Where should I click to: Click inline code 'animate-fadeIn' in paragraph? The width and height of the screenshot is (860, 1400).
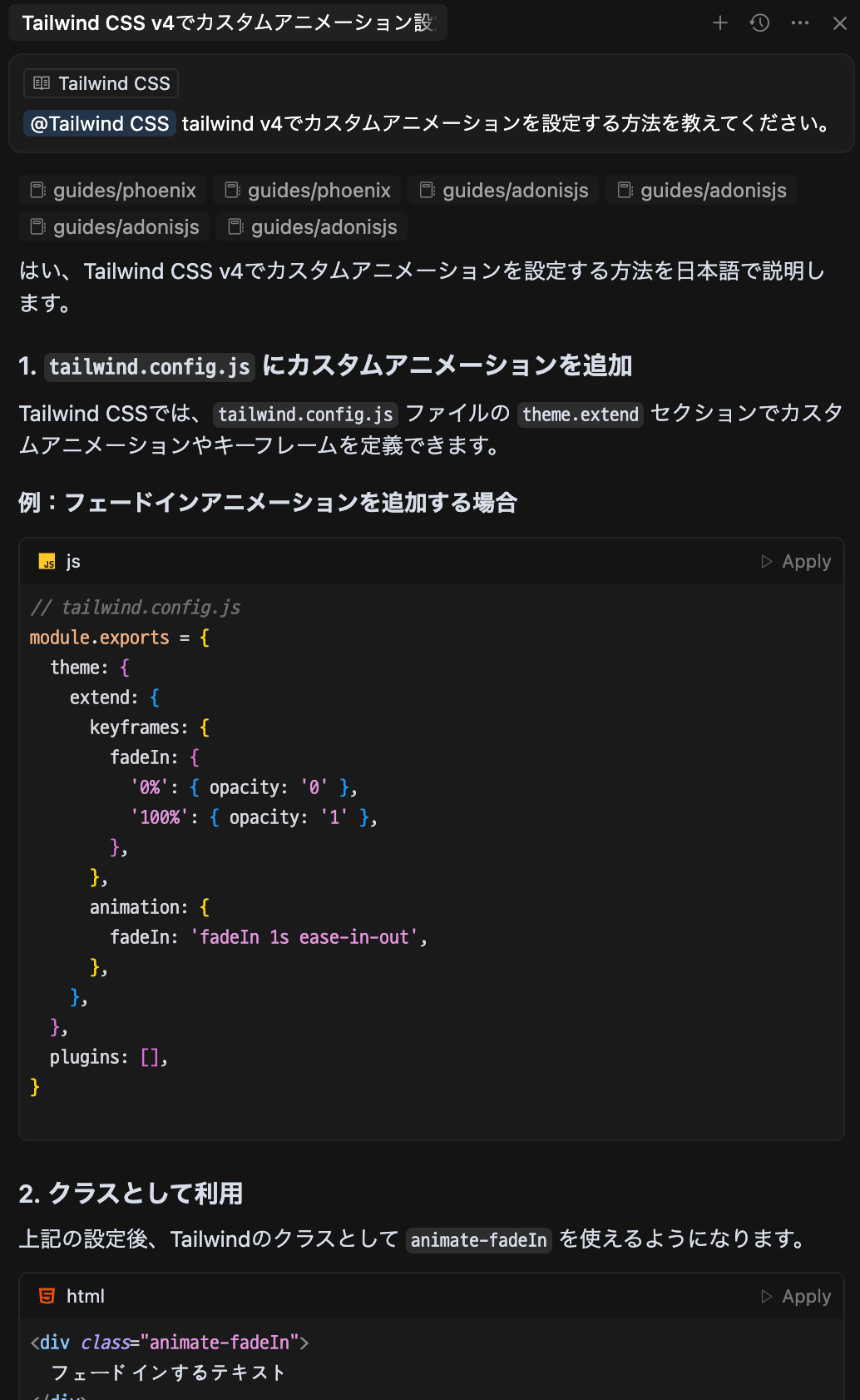479,1240
